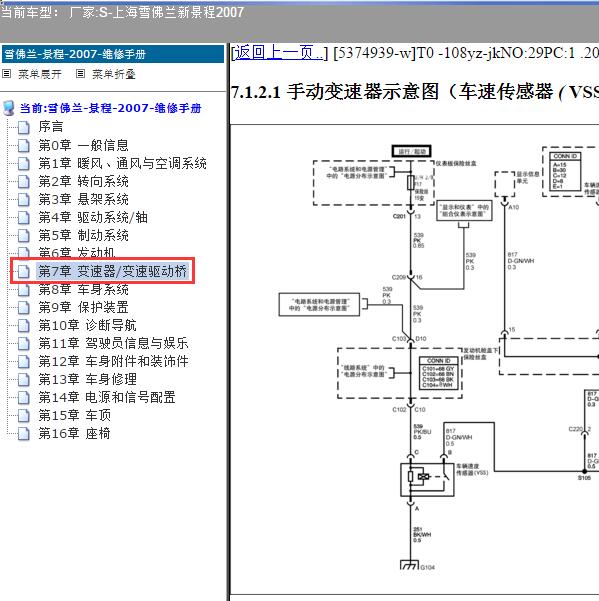Viewport: 599px width, 601px height.
Task: Select 第13章 车身修理
Action: 87,379
